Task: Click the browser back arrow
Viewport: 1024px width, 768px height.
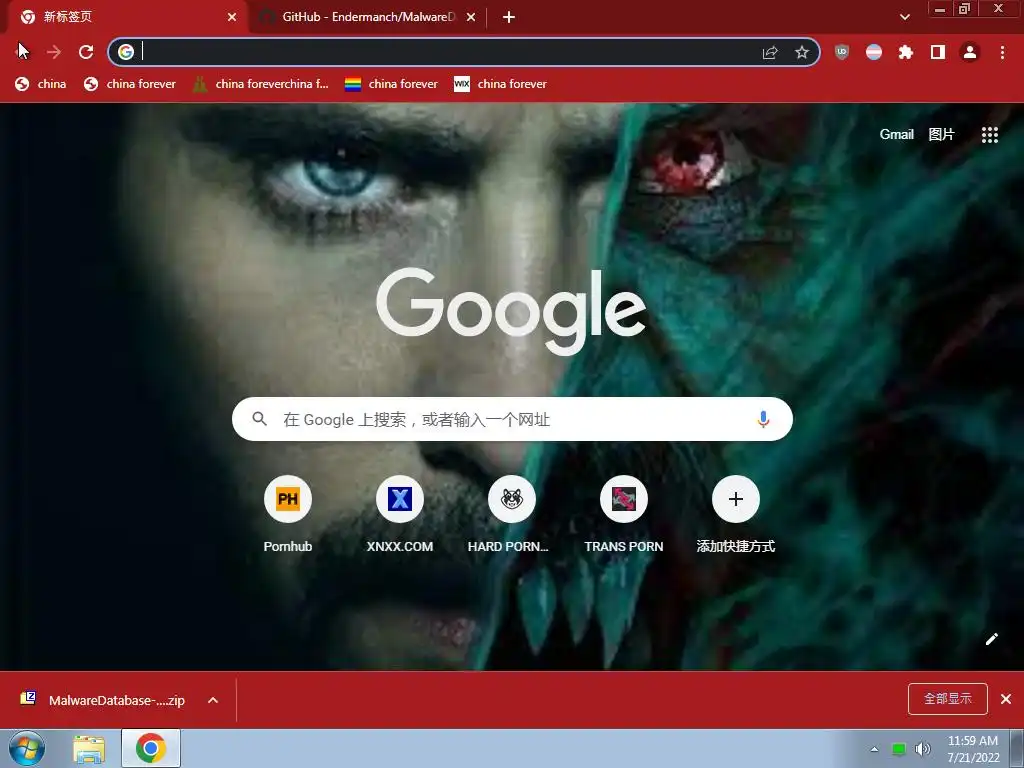Action: 21,52
